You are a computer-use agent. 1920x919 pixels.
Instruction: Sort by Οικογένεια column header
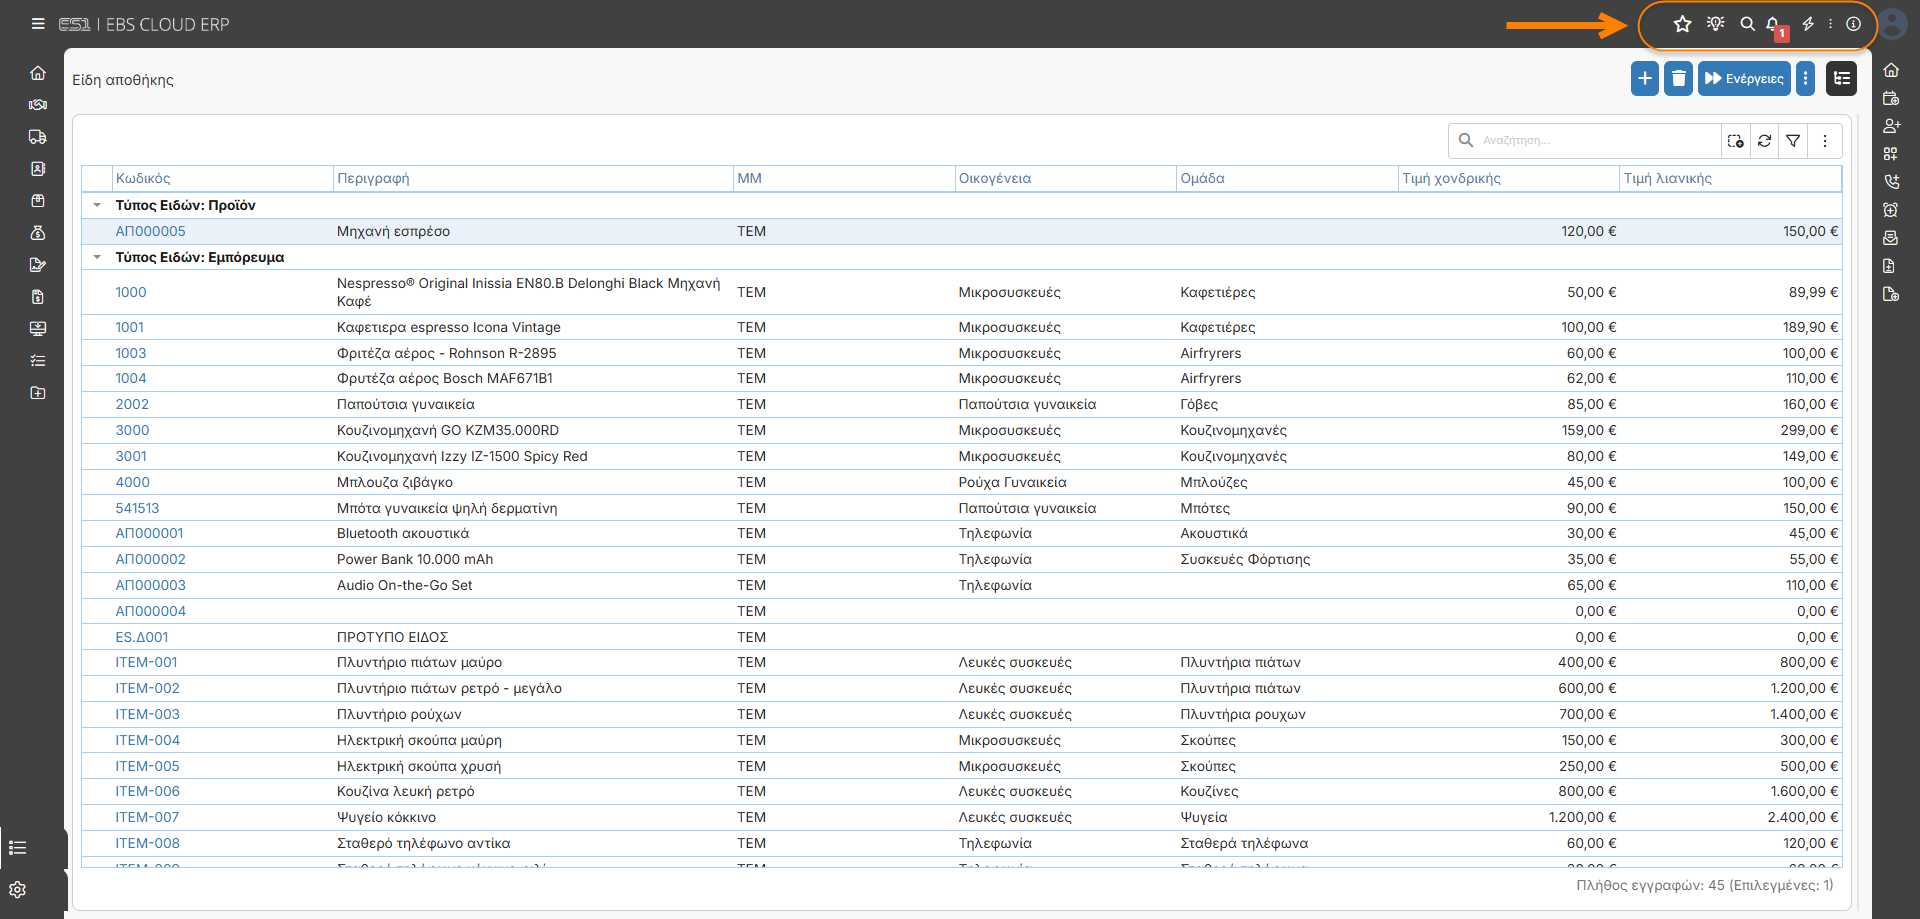click(1066, 179)
